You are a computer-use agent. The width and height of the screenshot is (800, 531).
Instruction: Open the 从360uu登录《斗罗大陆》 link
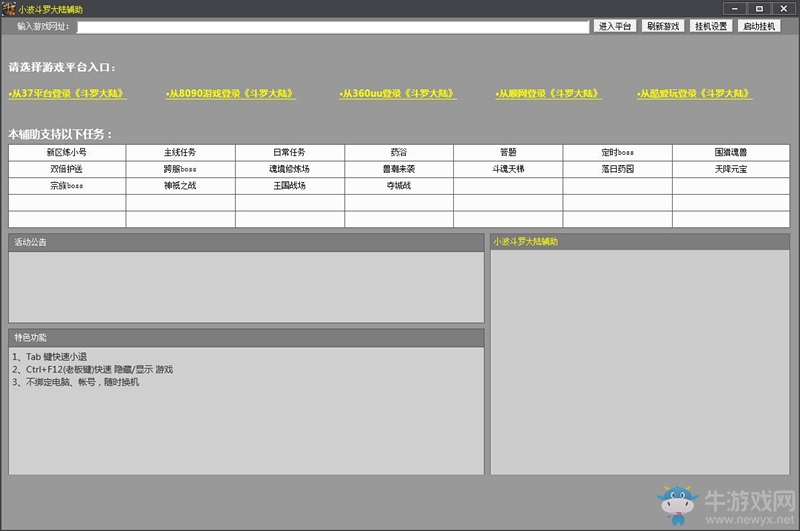click(398, 93)
